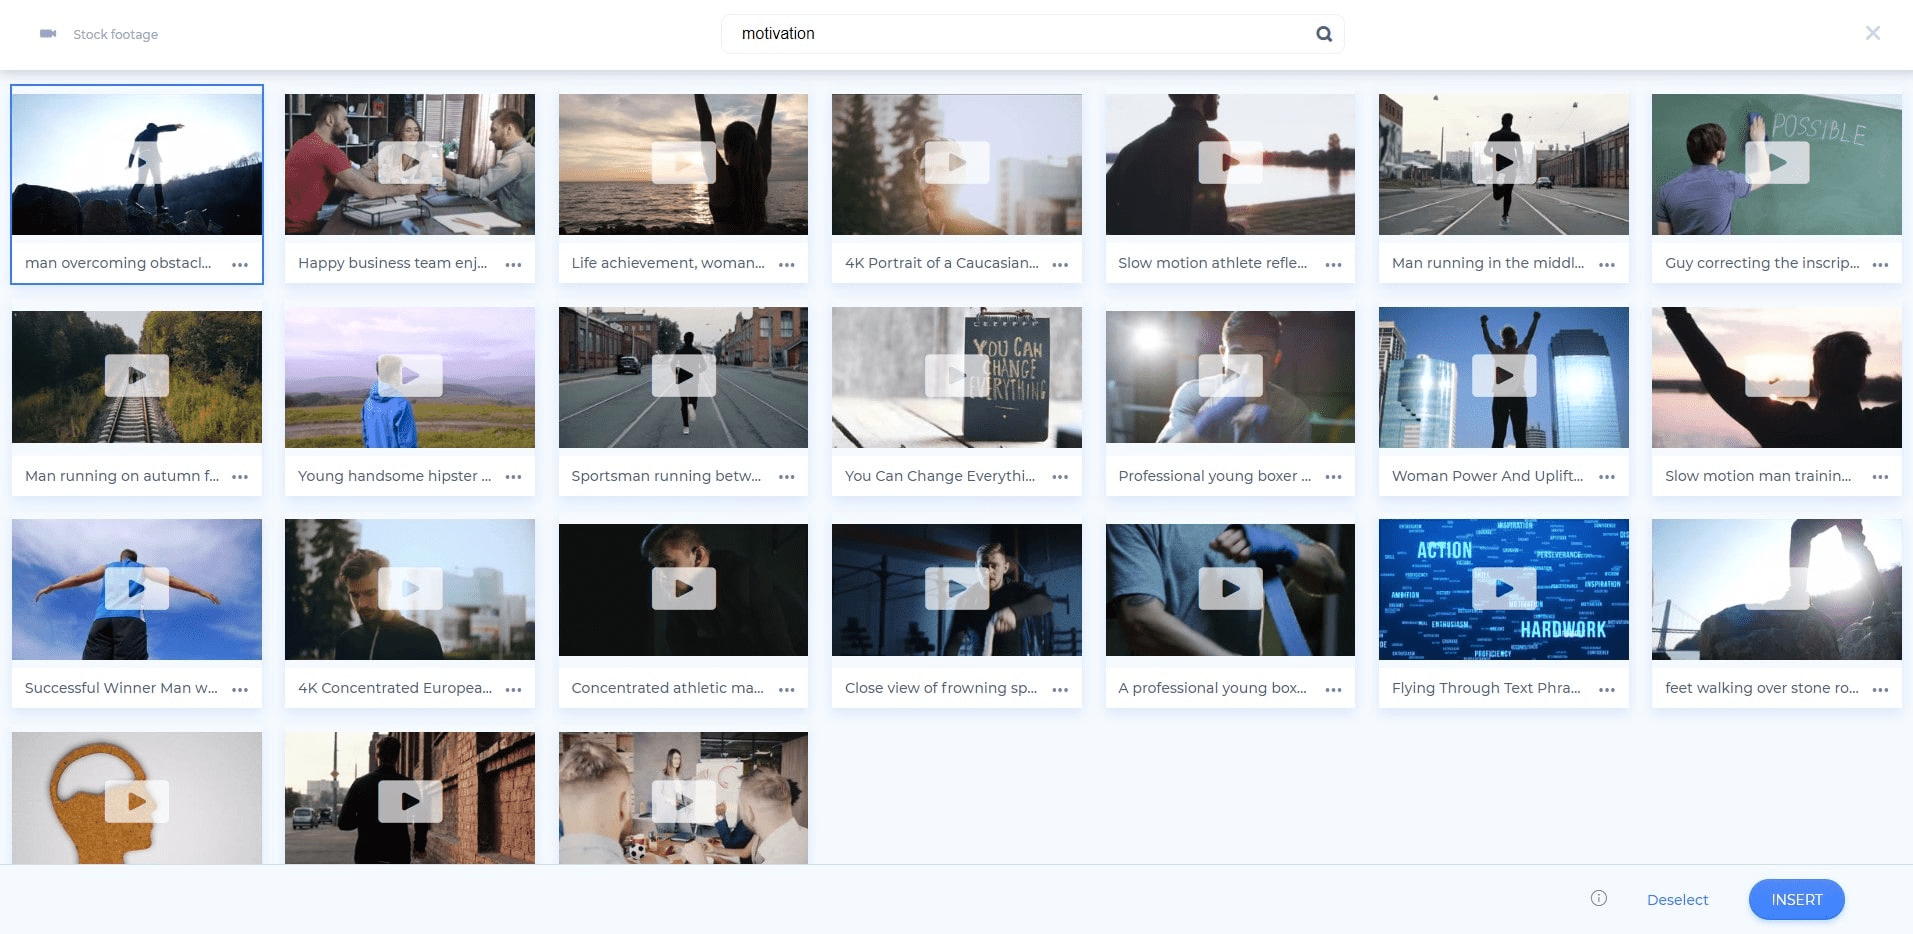Play the "feet walking over stone" clip

click(x=1776, y=589)
